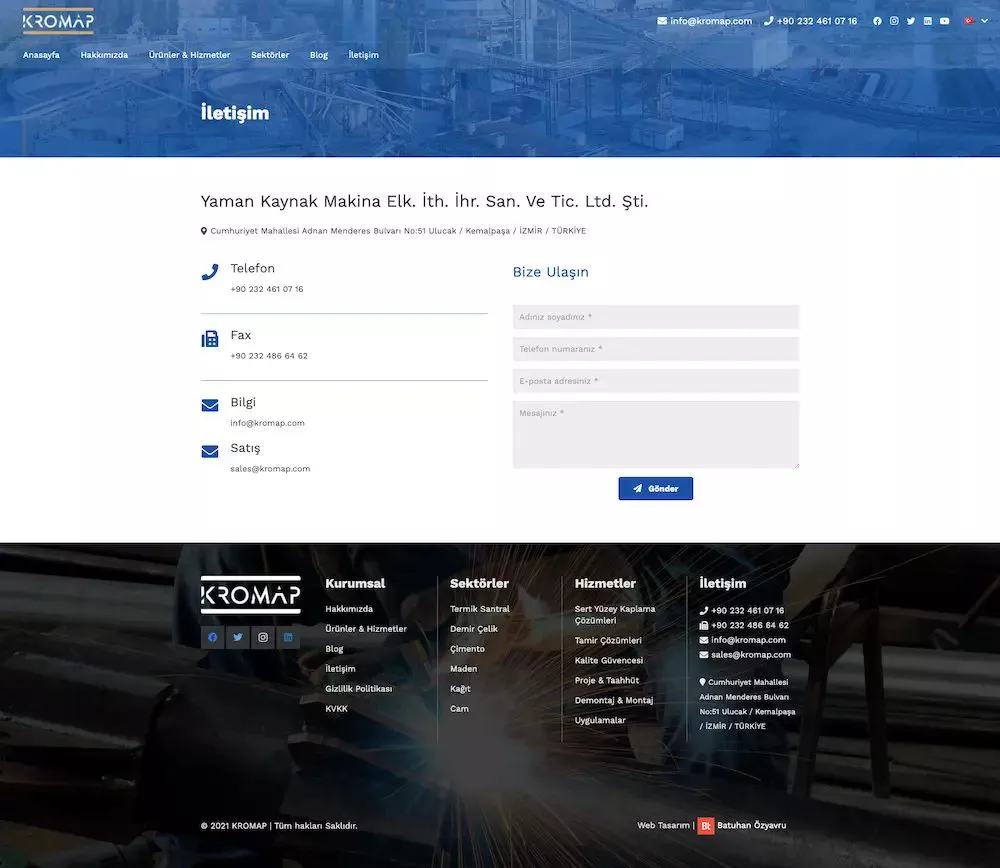Click the header email info@kromap.com
Viewport: 1000px width, 868px height.
[x=710, y=21]
